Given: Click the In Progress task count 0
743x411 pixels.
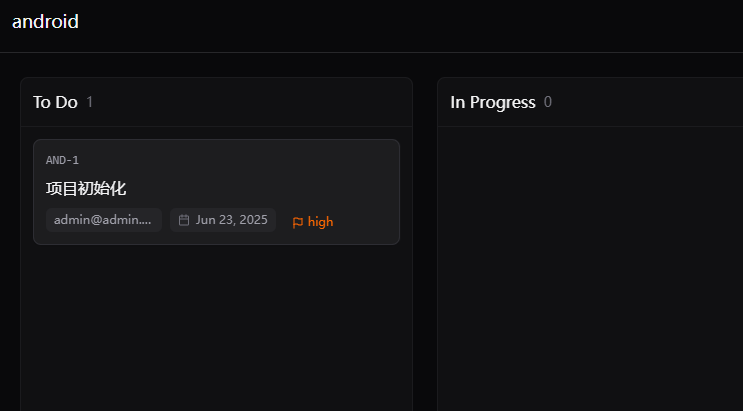Looking at the screenshot, I should 548,102.
